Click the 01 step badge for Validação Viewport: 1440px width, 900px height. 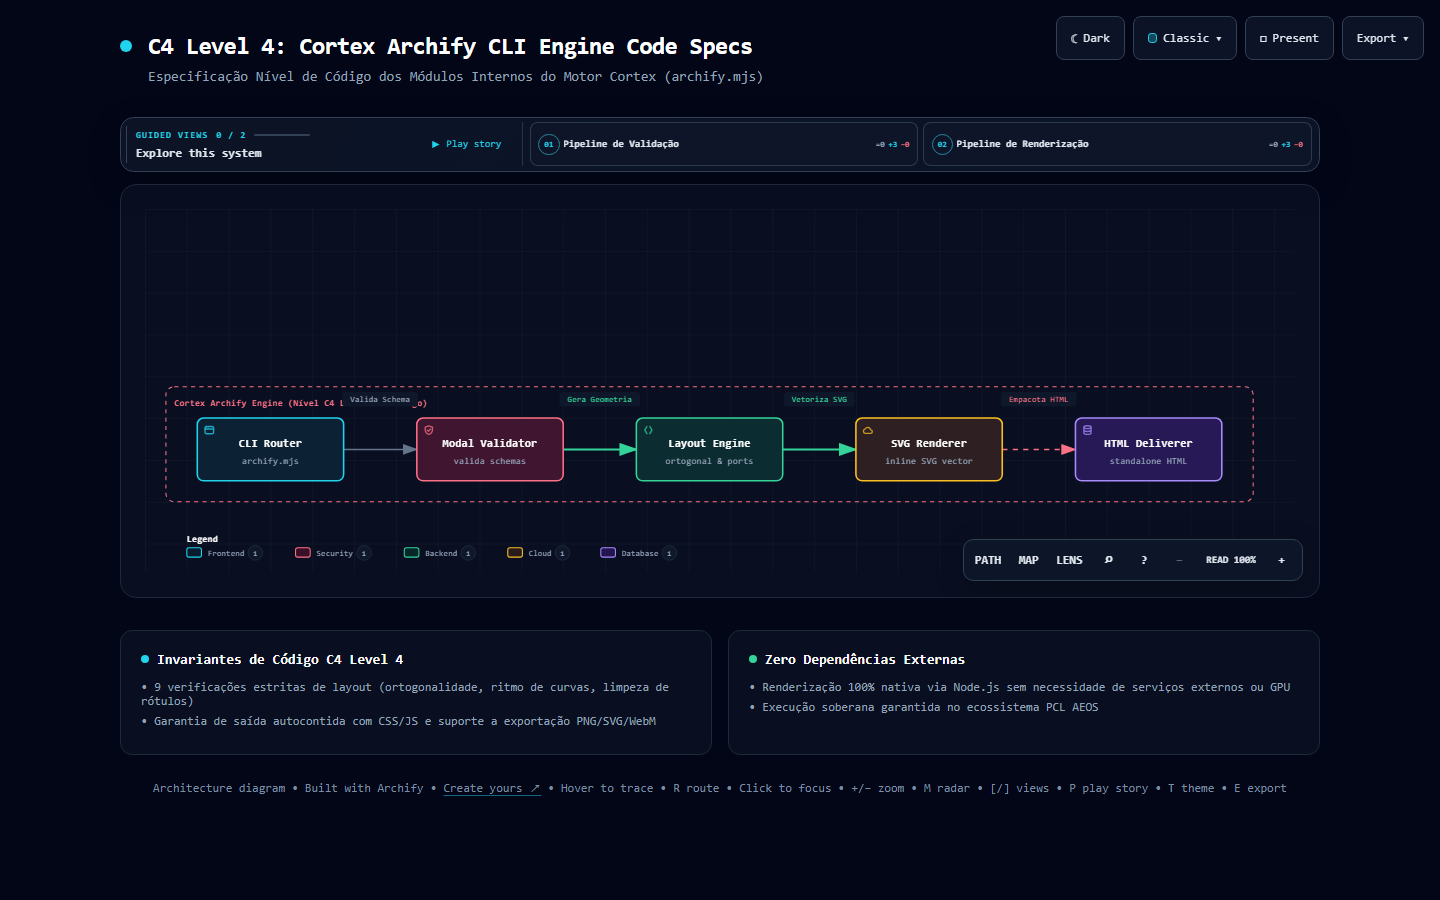548,144
